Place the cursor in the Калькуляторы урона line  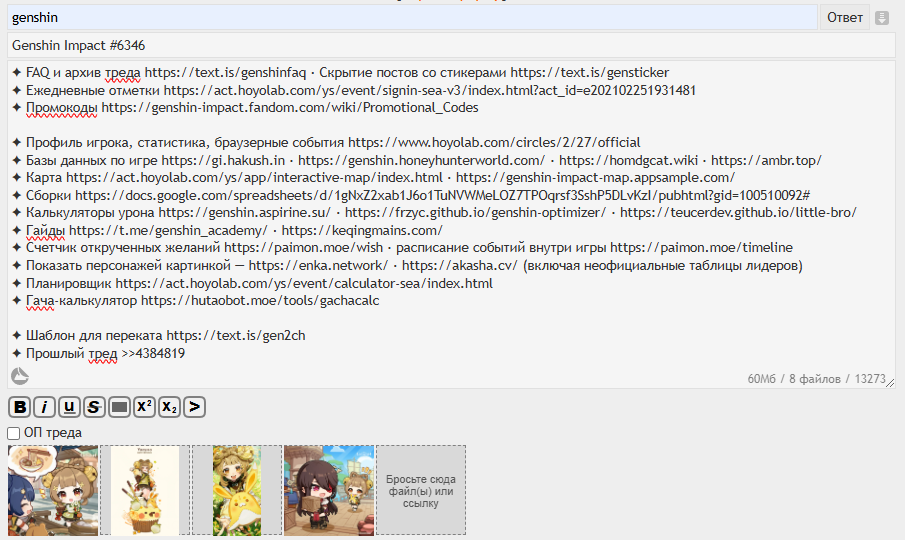[434, 213]
